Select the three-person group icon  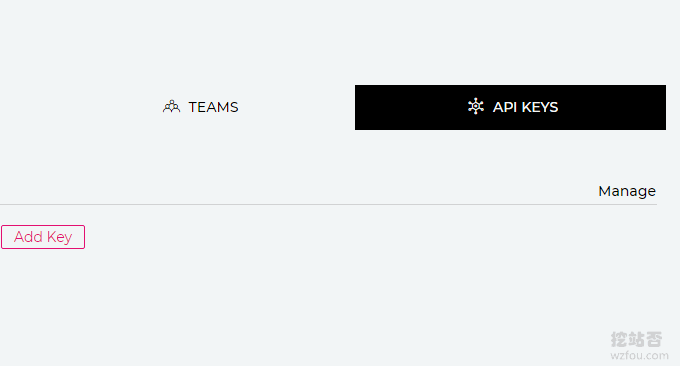tap(171, 107)
